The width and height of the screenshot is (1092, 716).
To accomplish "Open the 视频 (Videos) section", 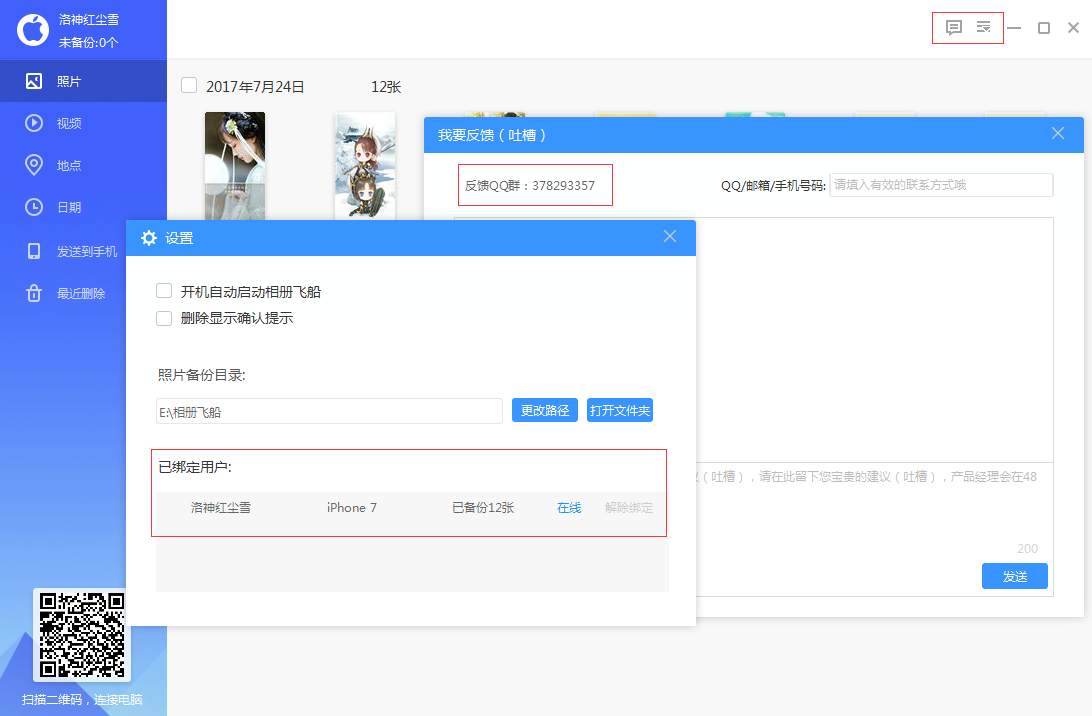I will (84, 123).
